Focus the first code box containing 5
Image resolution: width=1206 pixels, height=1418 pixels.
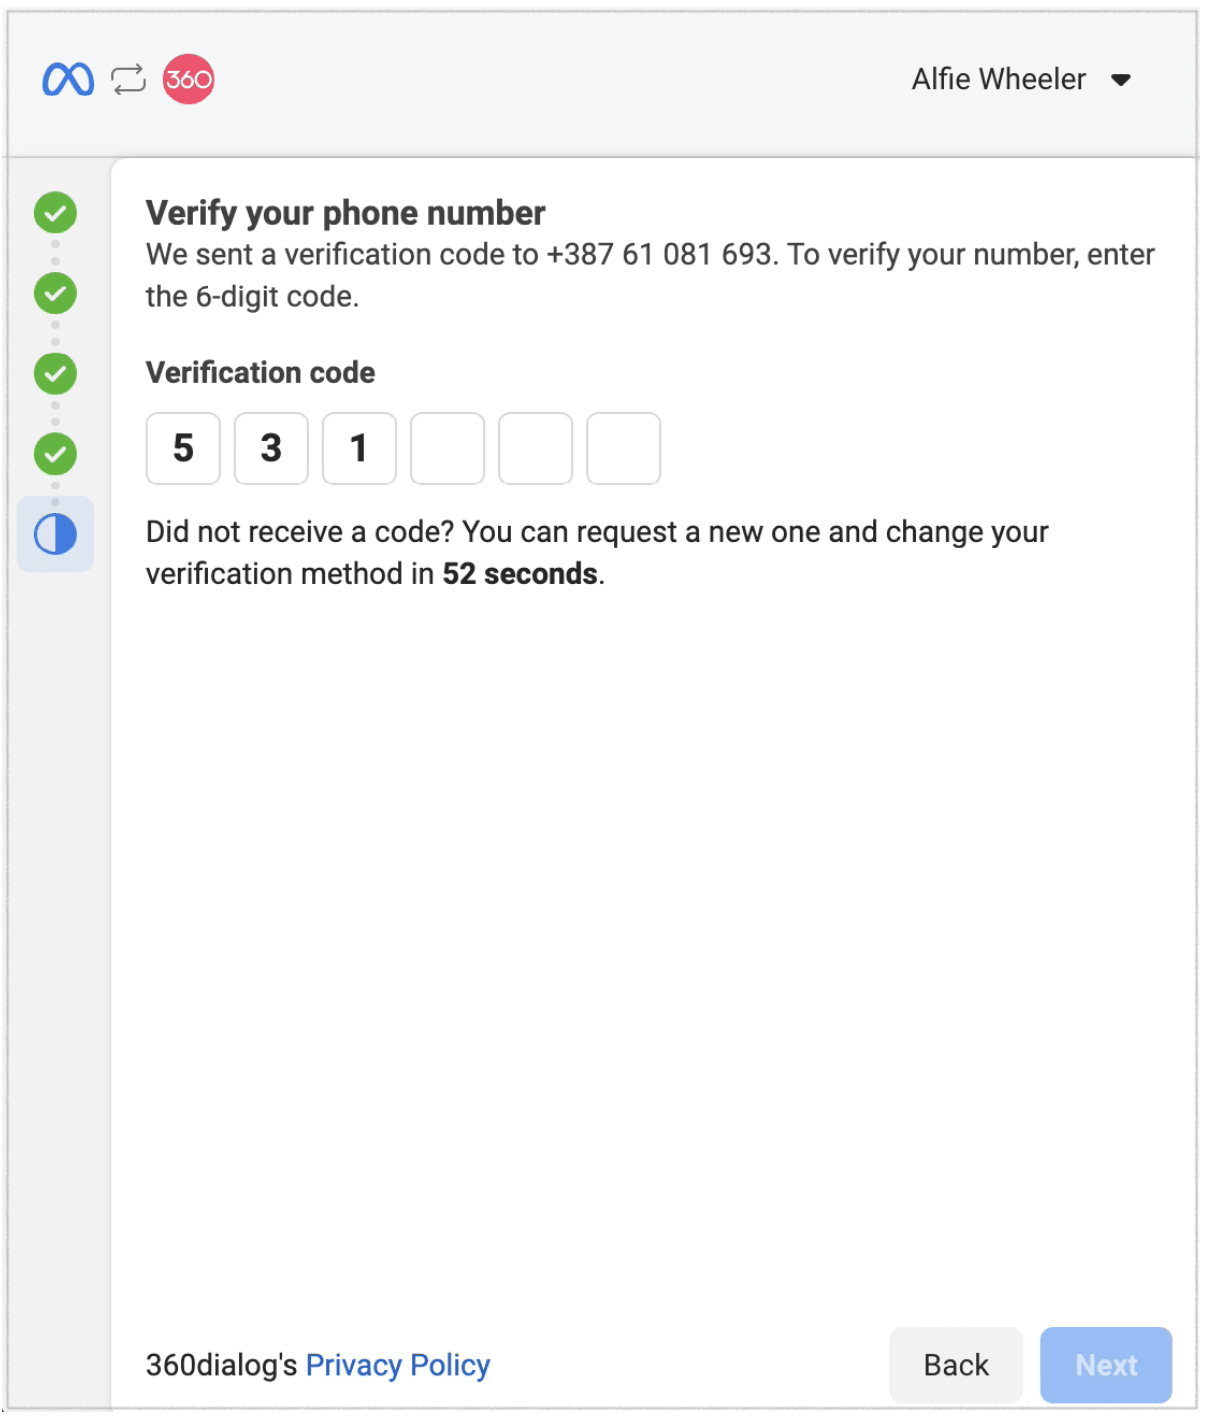[x=183, y=448]
